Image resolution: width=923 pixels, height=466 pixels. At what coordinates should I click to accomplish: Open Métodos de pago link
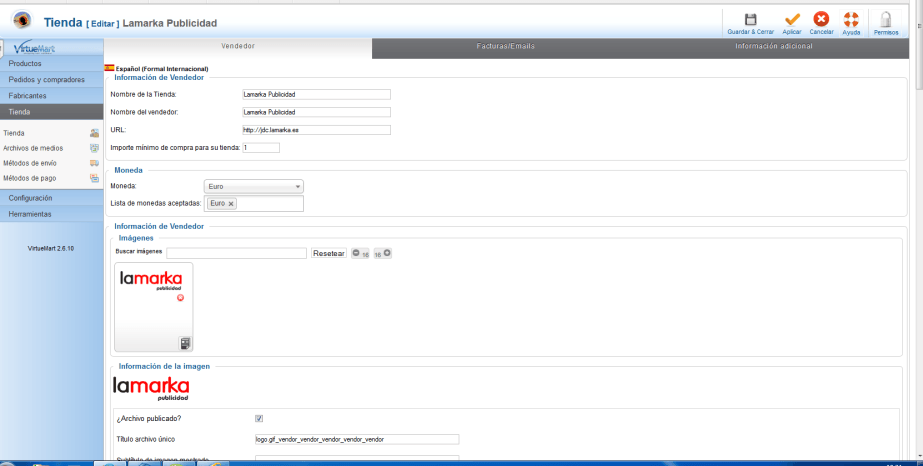pos(29,178)
